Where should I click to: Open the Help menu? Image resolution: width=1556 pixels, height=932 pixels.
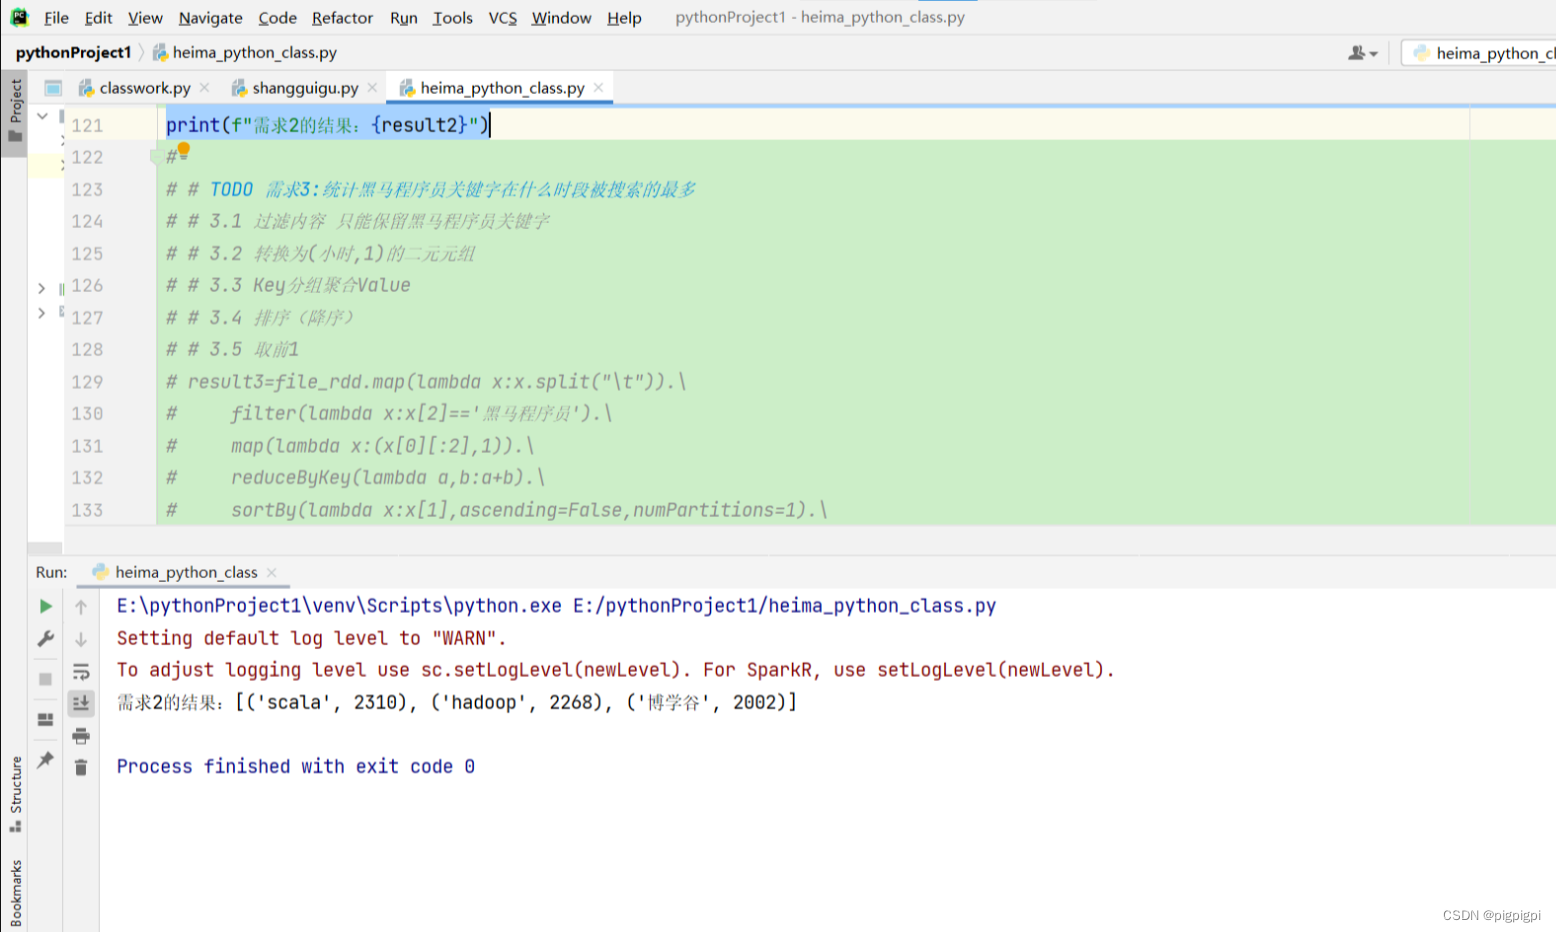tap(624, 18)
